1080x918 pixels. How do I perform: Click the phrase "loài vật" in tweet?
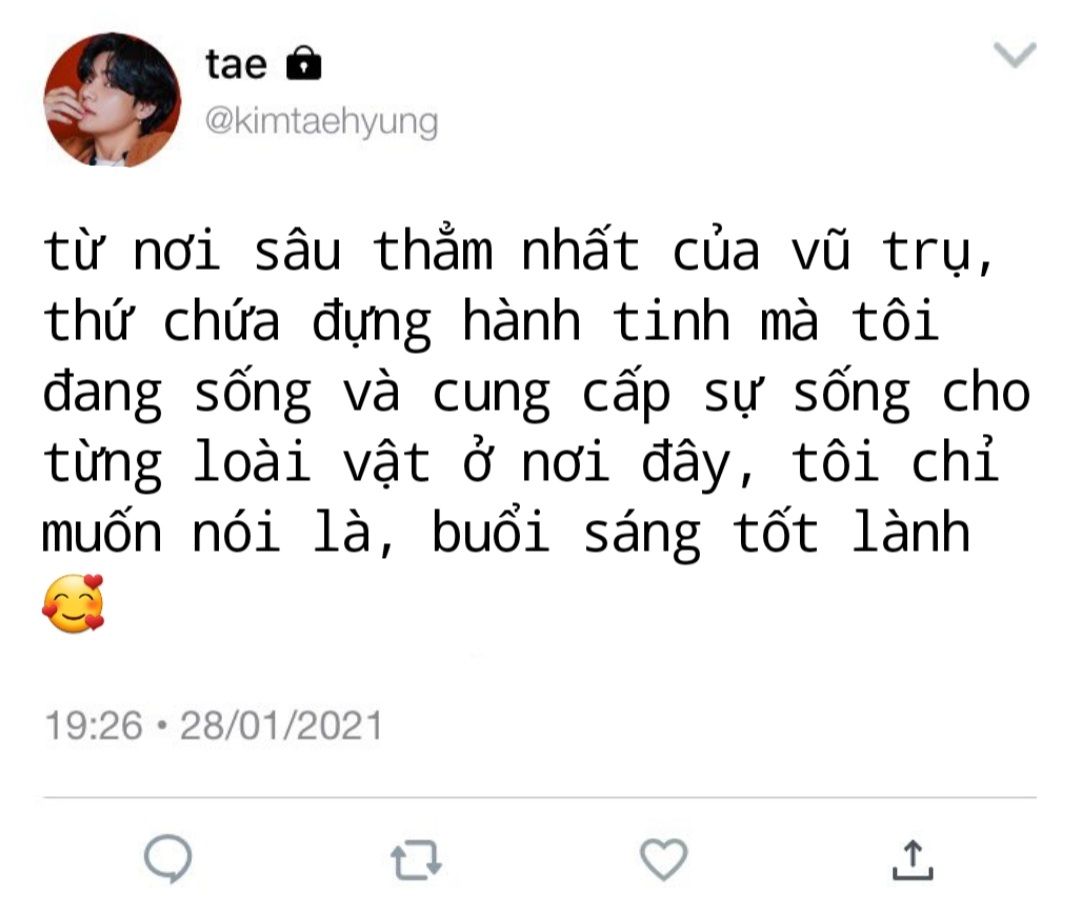pyautogui.click(x=311, y=463)
